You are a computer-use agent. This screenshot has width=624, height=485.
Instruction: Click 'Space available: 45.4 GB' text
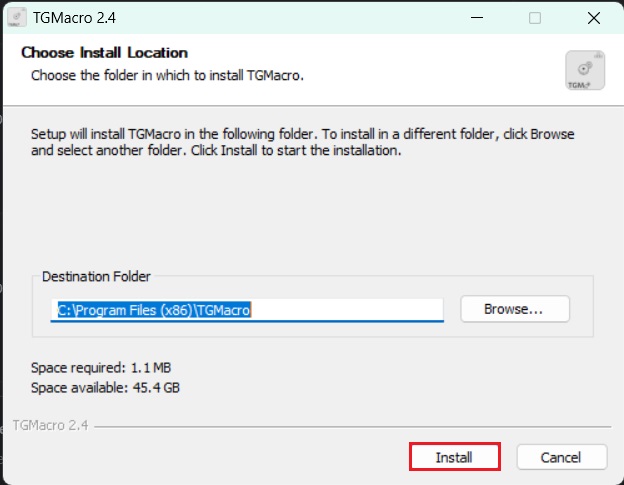pos(105,388)
